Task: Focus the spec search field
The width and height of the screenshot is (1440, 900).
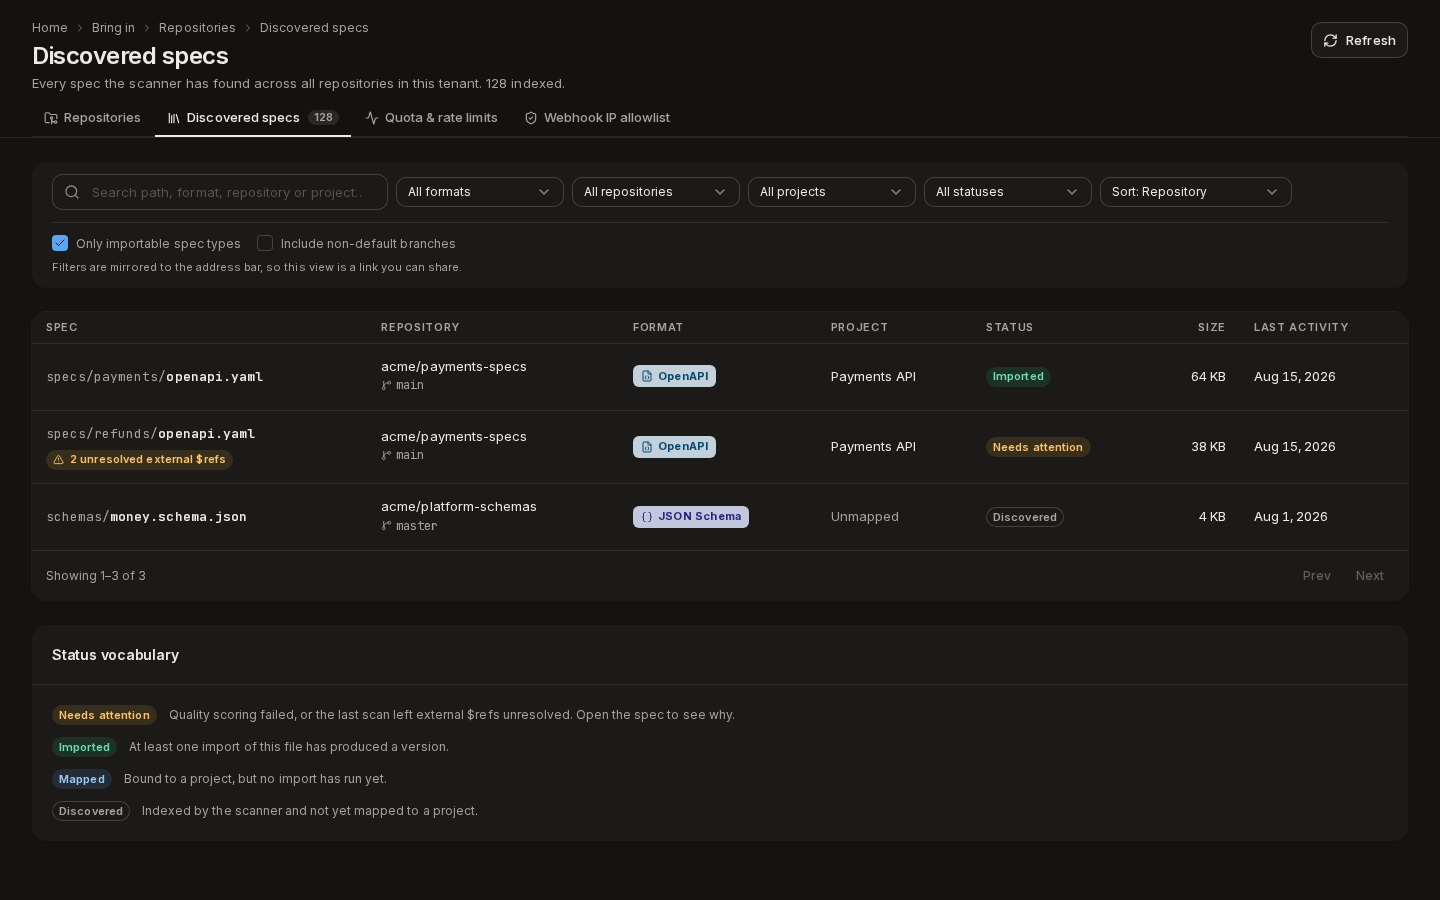Action: coord(220,192)
